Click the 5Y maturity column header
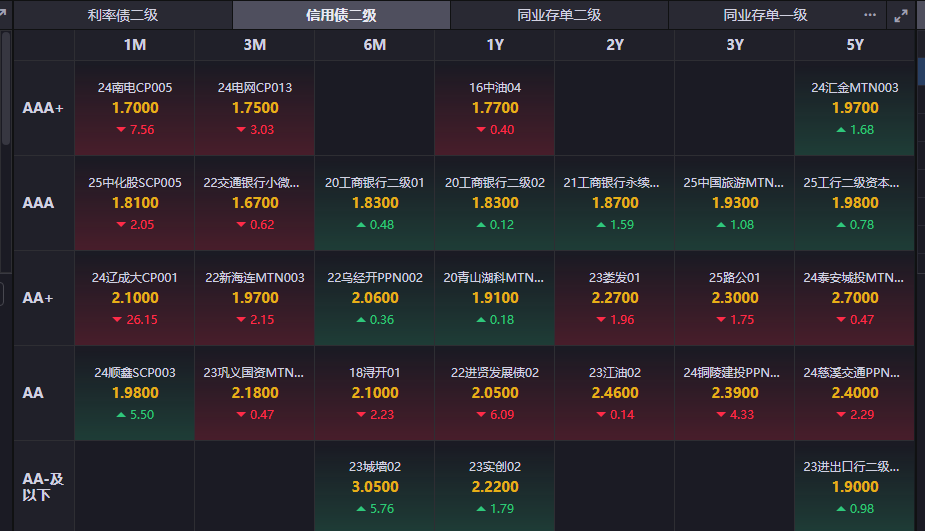 [855, 45]
